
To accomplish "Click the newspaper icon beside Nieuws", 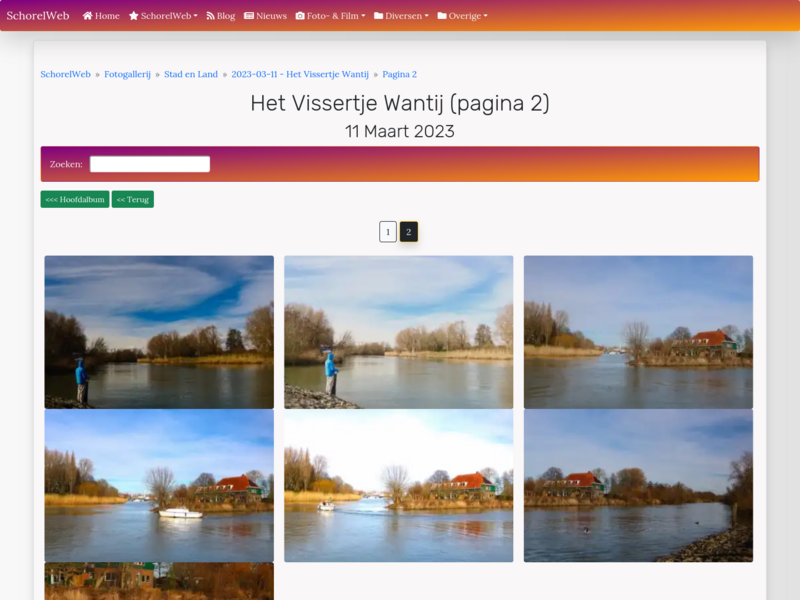I will 249,16.
